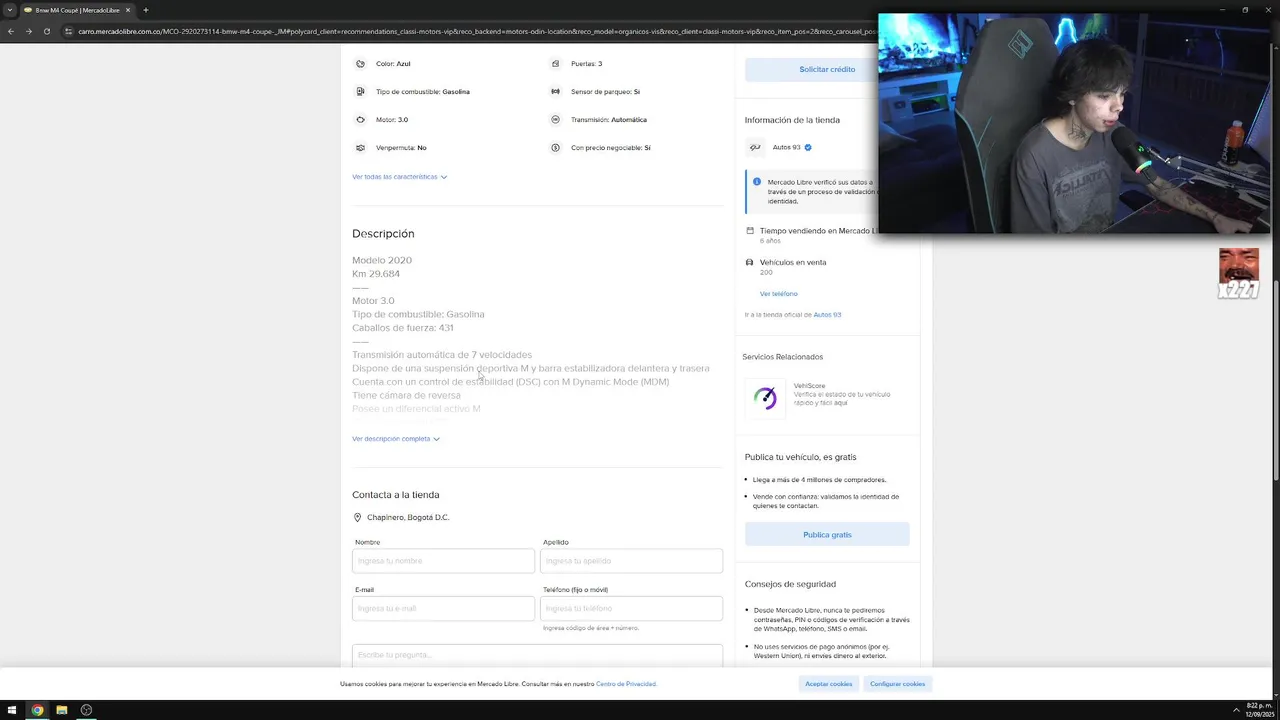Click the Chapinero, Bogotá D.C. location text

(x=408, y=518)
